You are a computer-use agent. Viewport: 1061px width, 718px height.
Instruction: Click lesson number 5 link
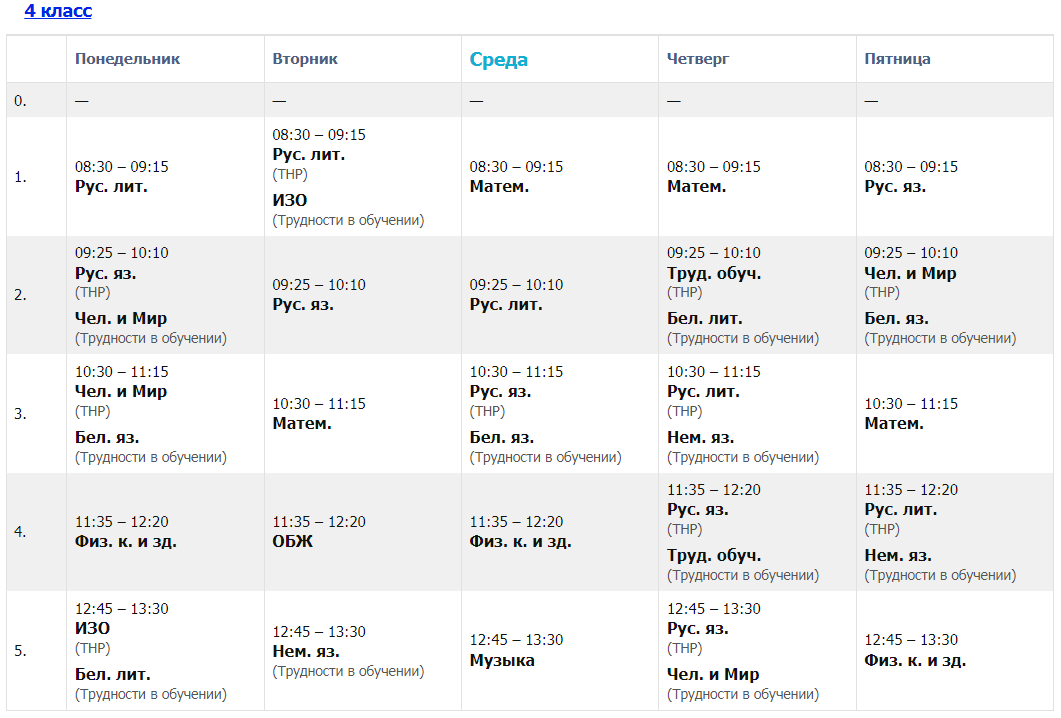(x=20, y=650)
